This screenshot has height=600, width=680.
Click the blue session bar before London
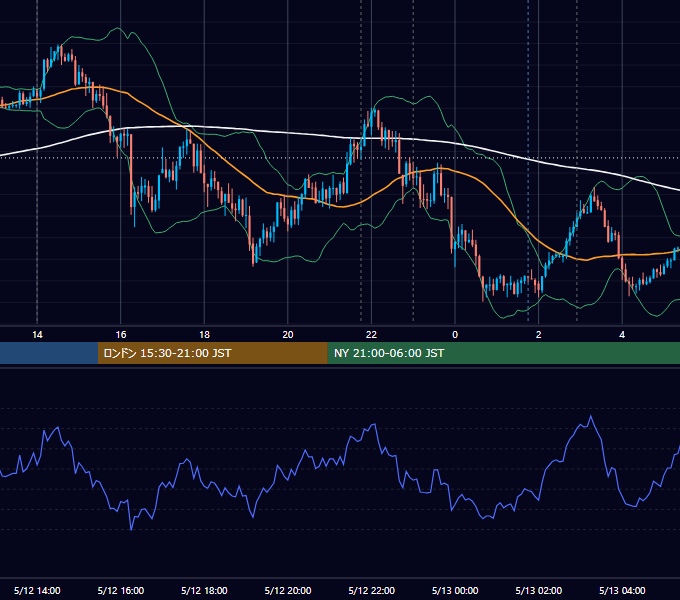click(49, 353)
